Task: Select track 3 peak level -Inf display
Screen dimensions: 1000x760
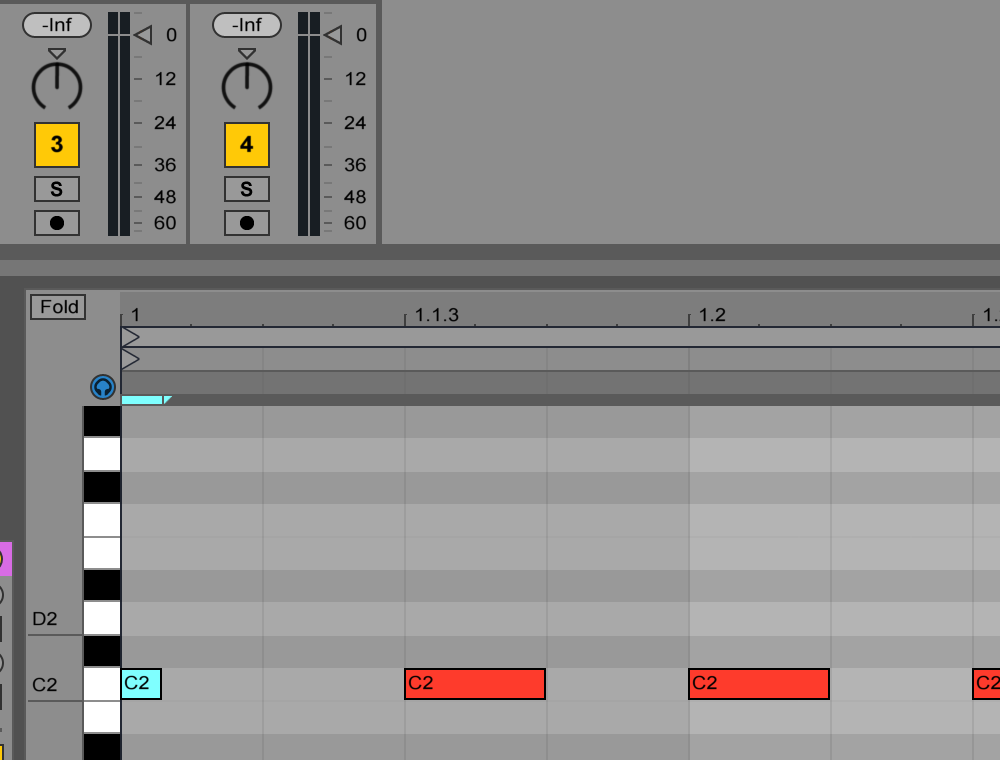Action: tap(57, 26)
